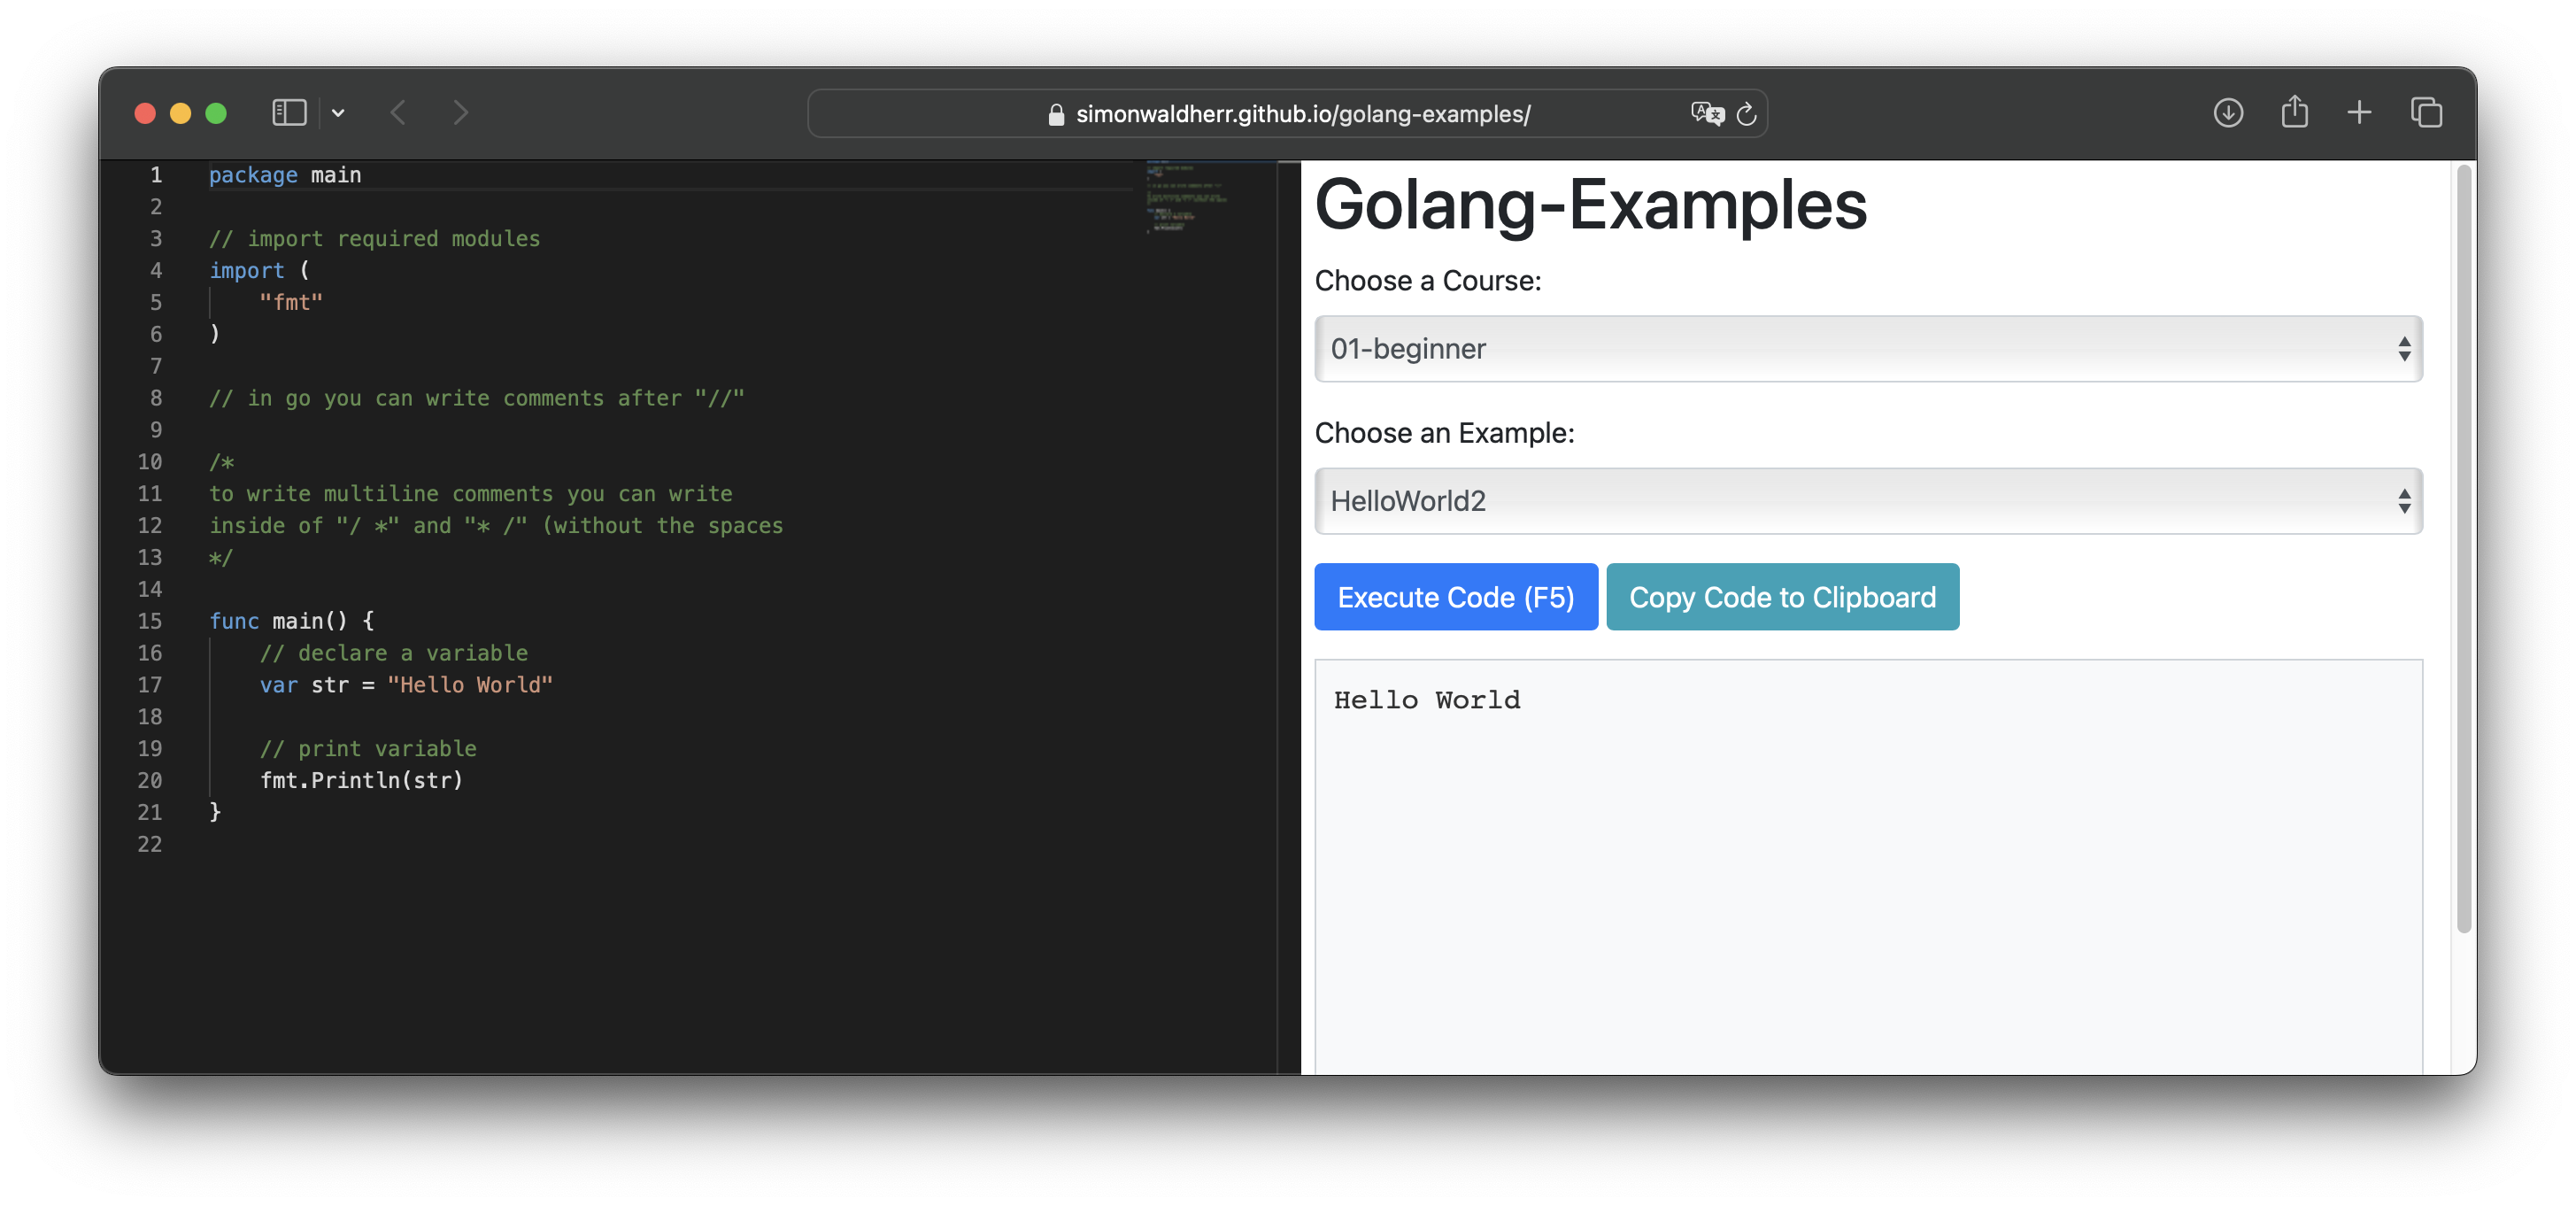Screen dimensions: 2576x1206
Task: Click the Golang-Examples heading
Action: (1590, 205)
